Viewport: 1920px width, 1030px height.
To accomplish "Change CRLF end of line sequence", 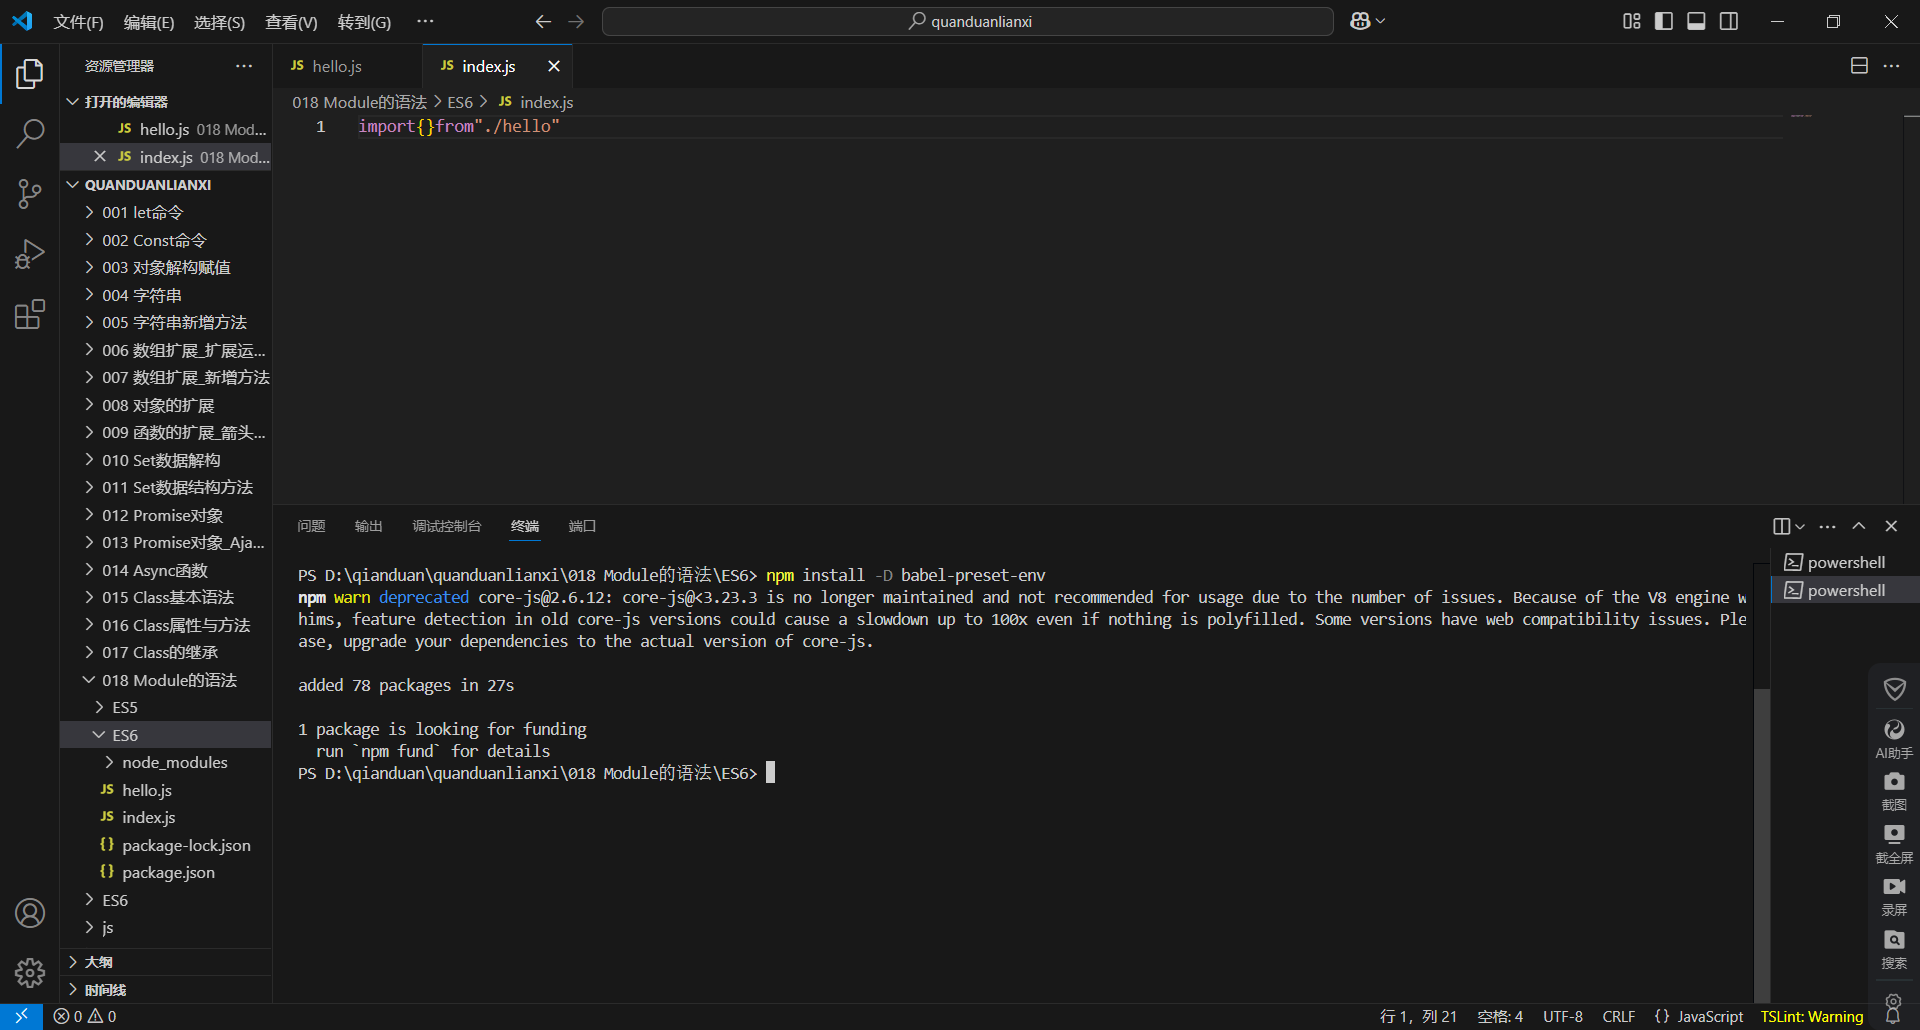I will [x=1618, y=1016].
